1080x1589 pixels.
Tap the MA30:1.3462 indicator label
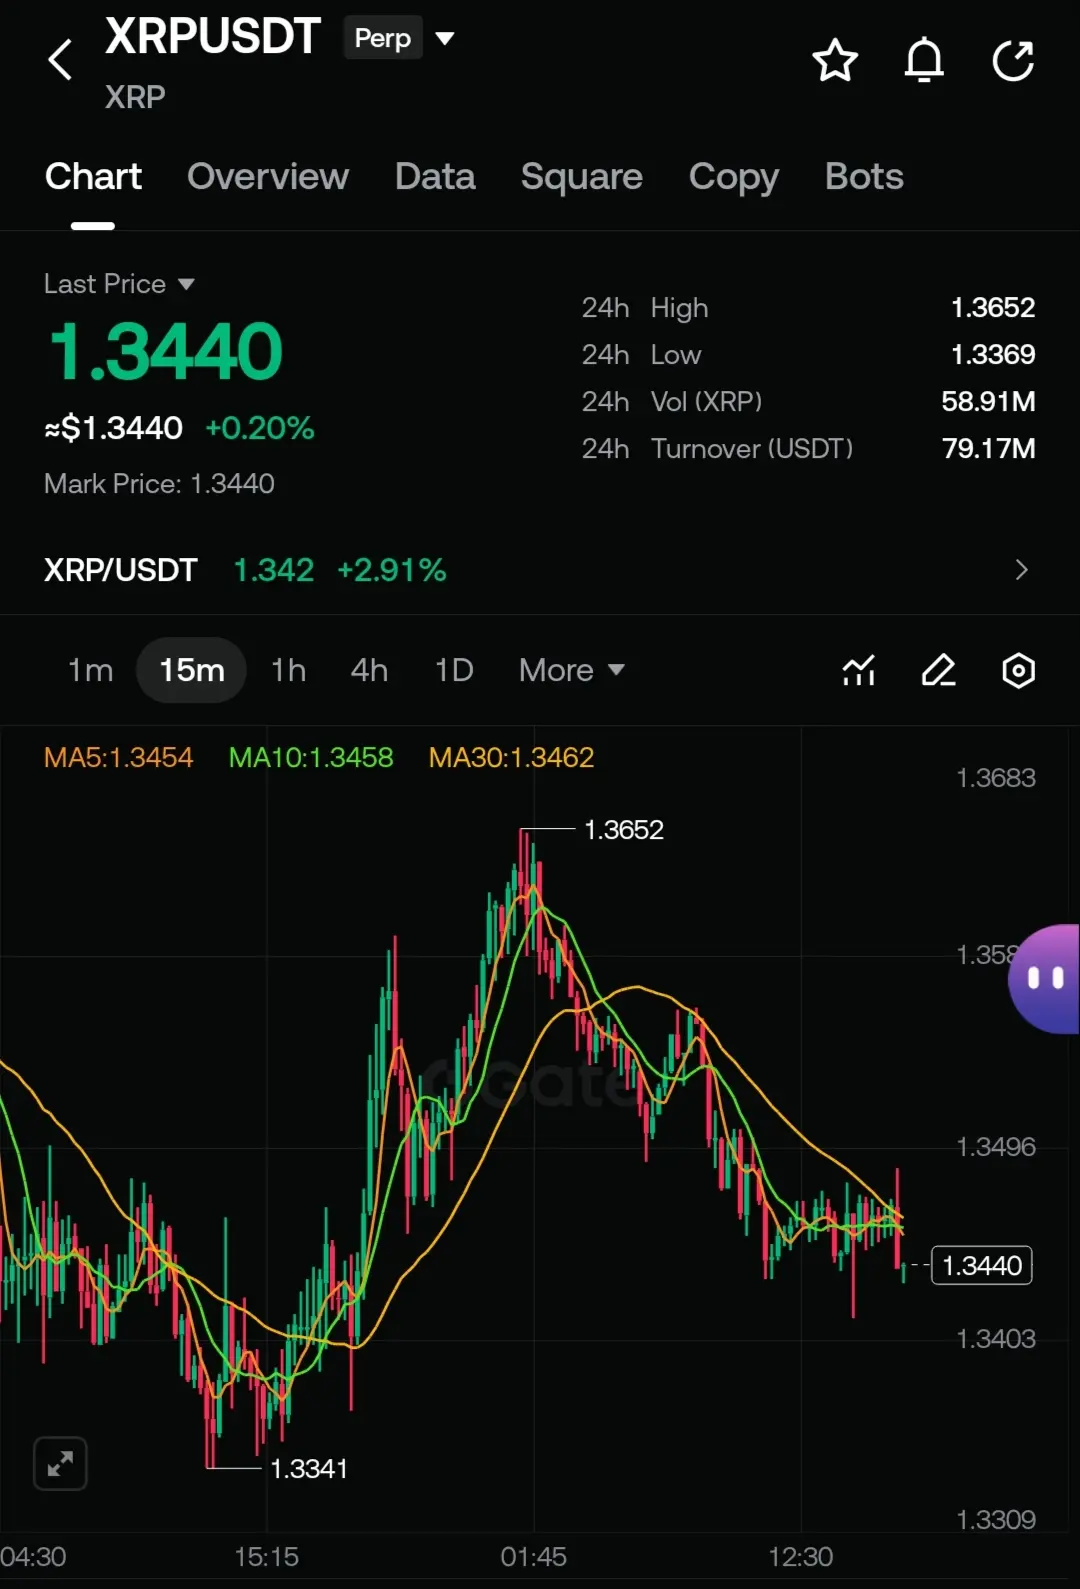coord(511,757)
